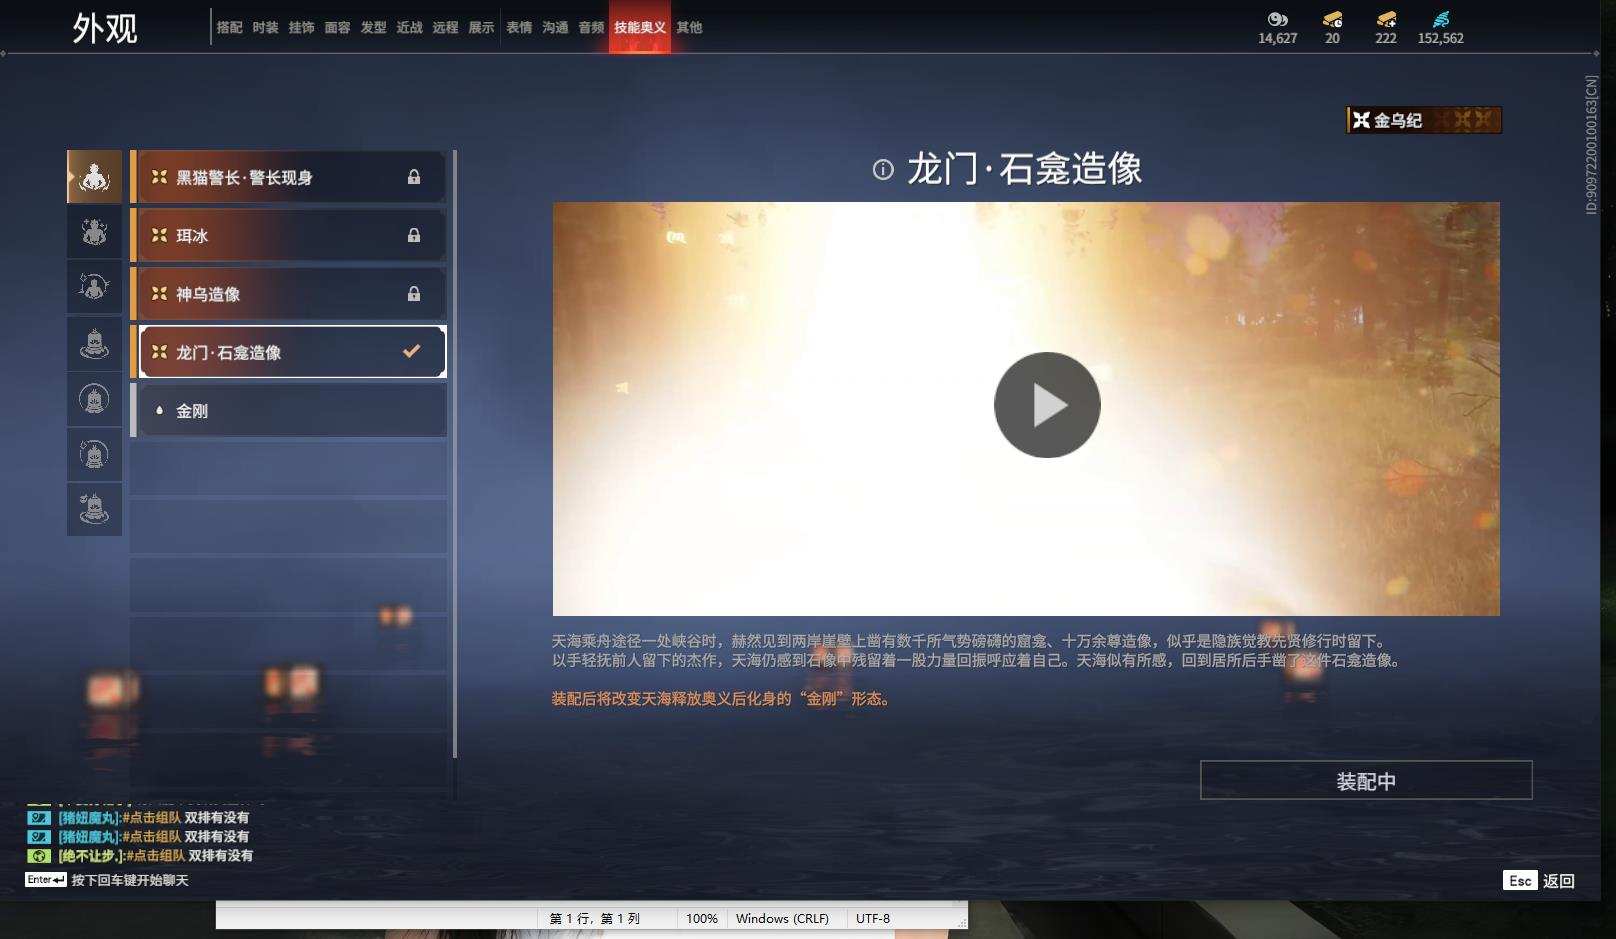Click #点击组队 link in 绝不让步 message
This screenshot has height=939, width=1616.
pyautogui.click(x=155, y=856)
